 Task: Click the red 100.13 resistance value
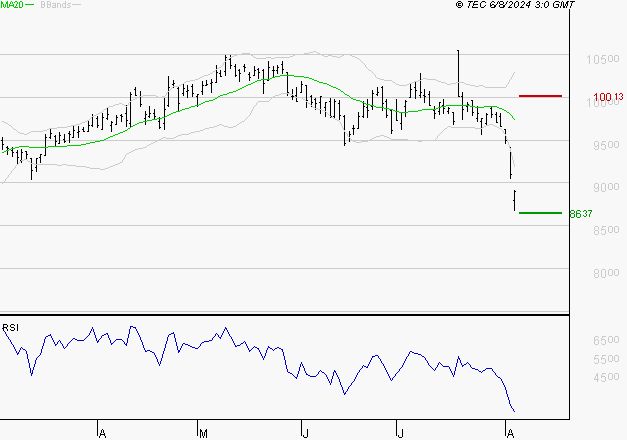click(x=608, y=96)
